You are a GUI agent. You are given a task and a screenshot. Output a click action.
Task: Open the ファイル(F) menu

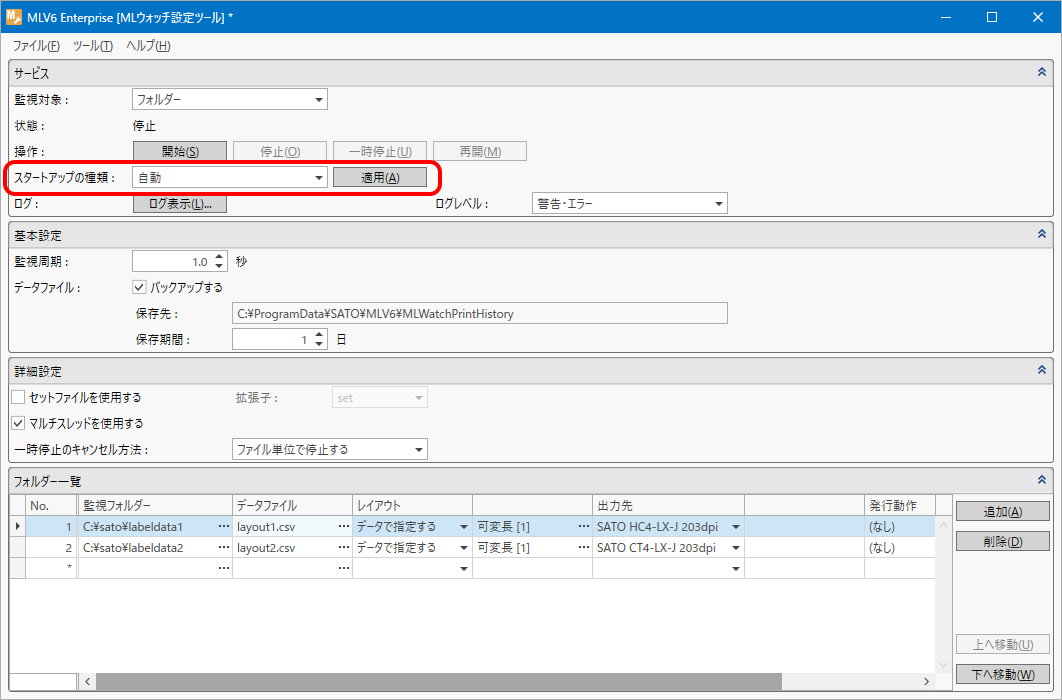coord(36,46)
